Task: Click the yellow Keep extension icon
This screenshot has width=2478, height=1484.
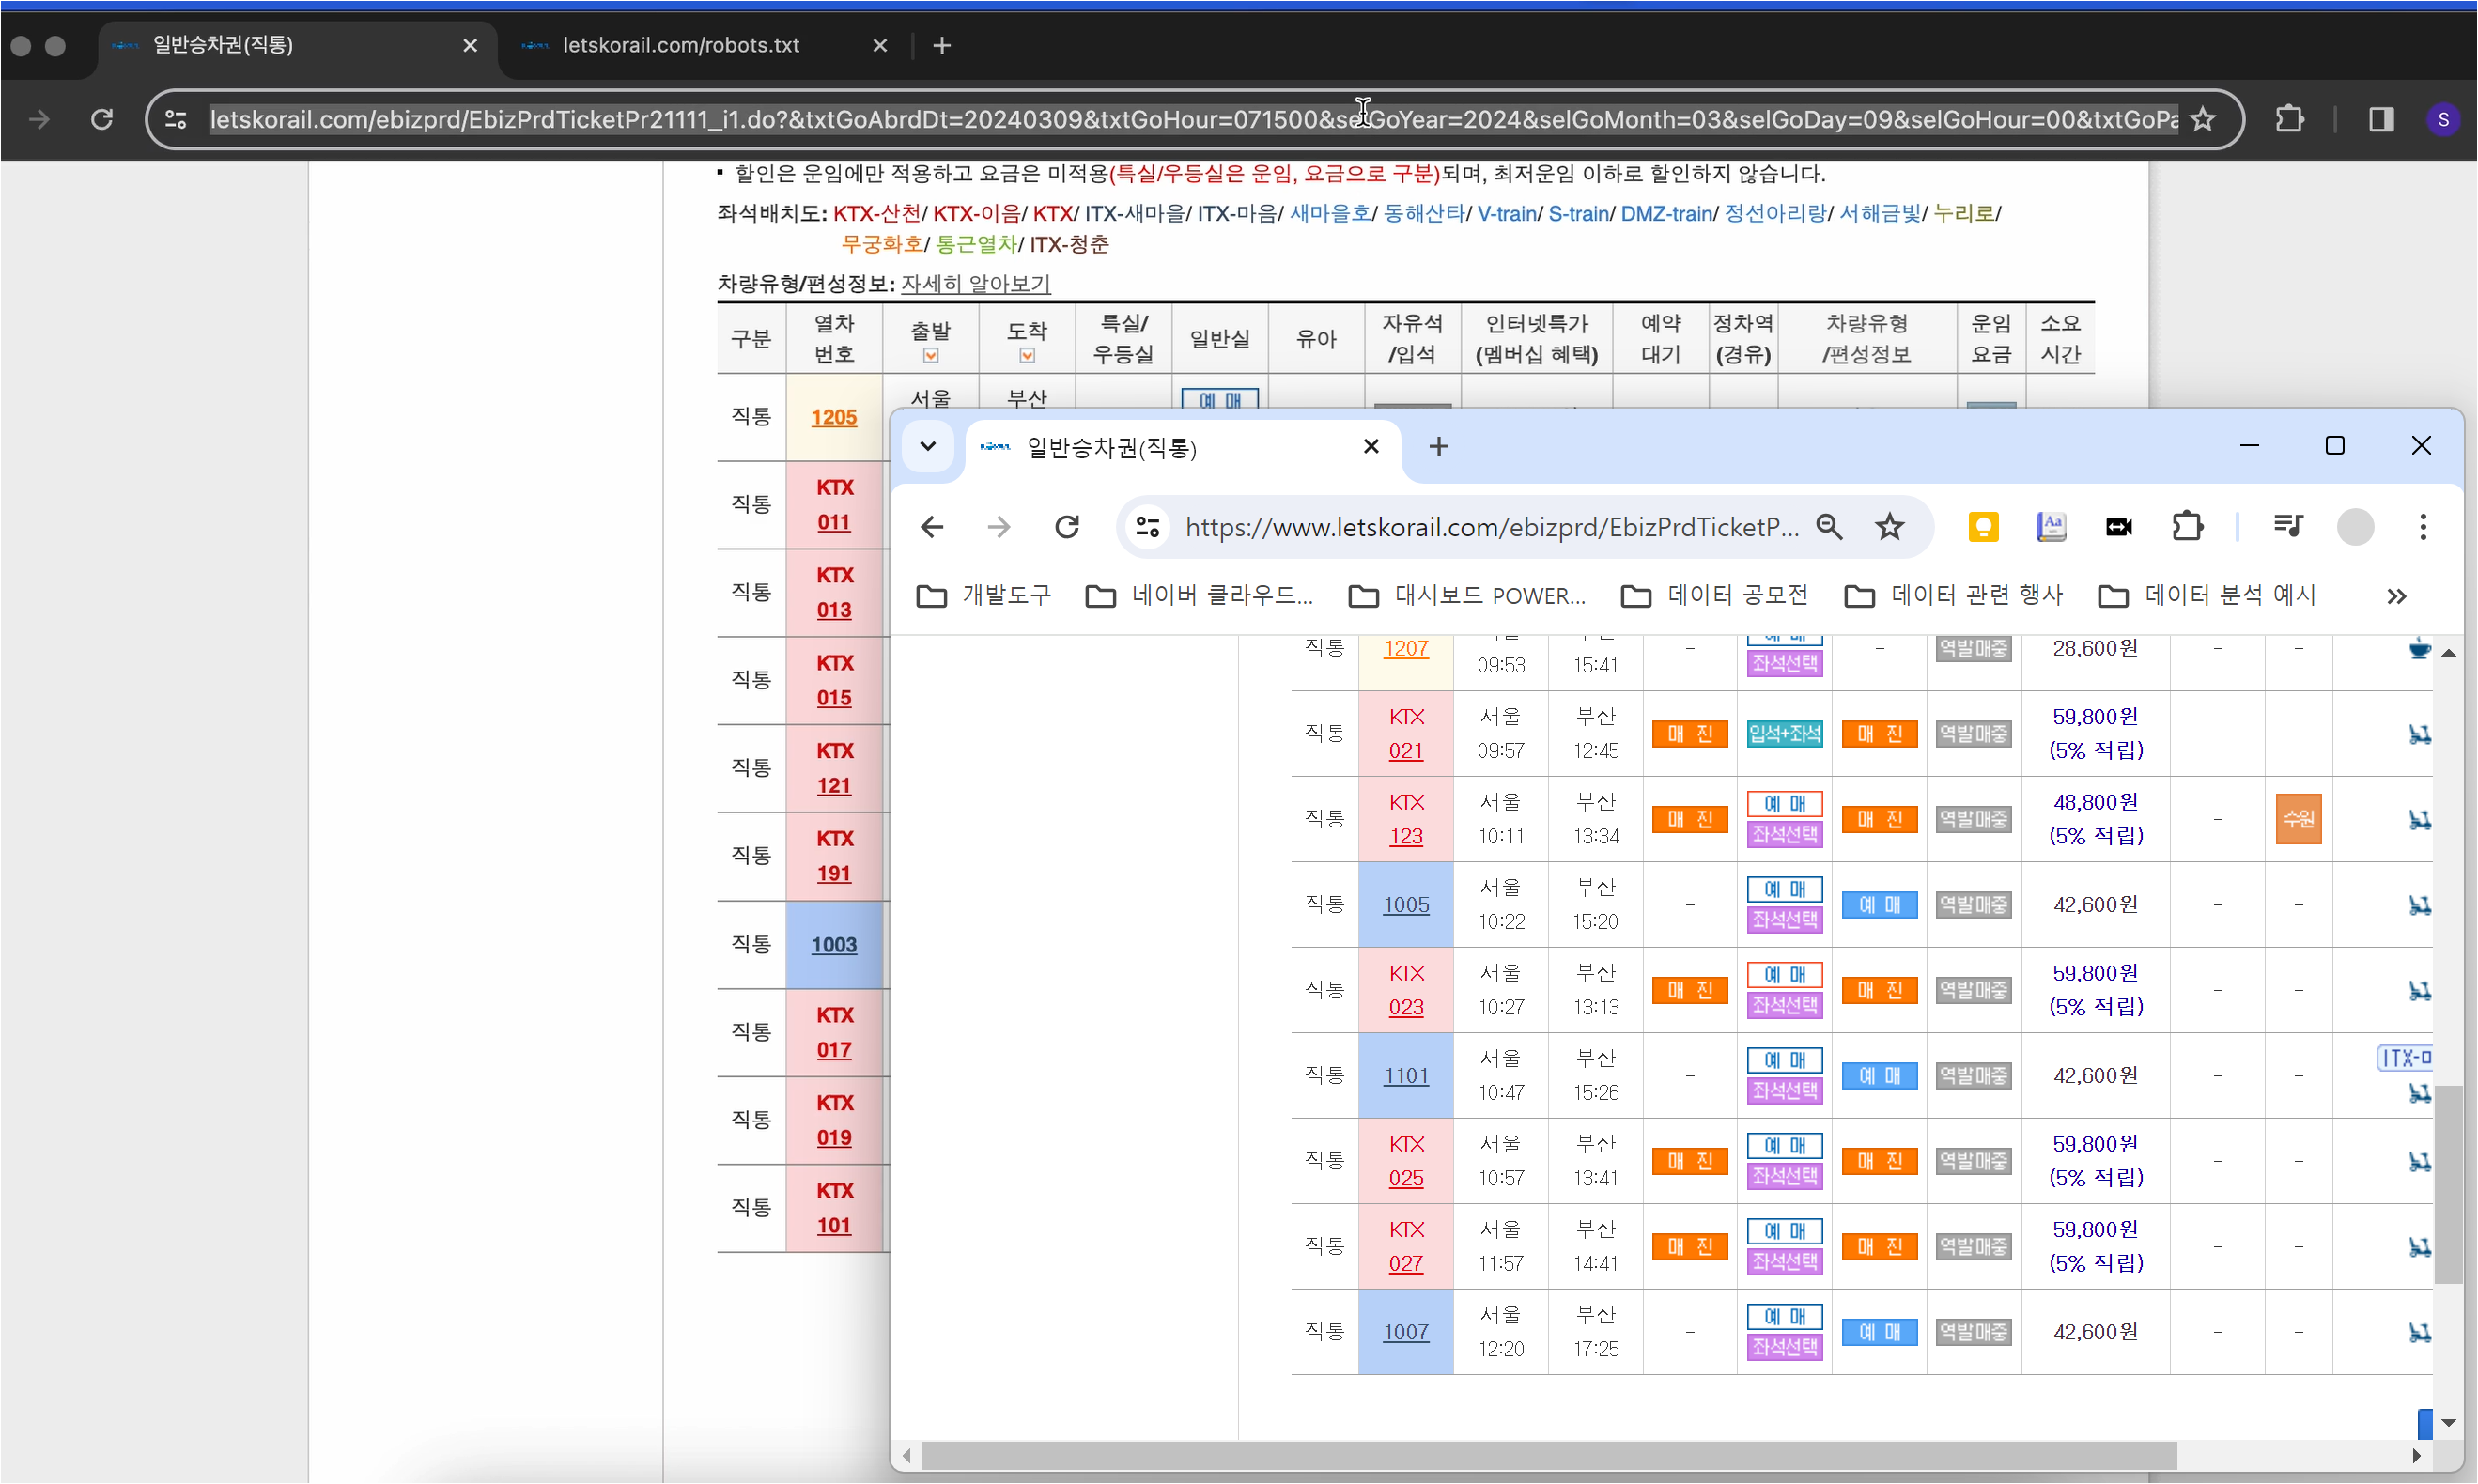Action: pyautogui.click(x=1983, y=526)
